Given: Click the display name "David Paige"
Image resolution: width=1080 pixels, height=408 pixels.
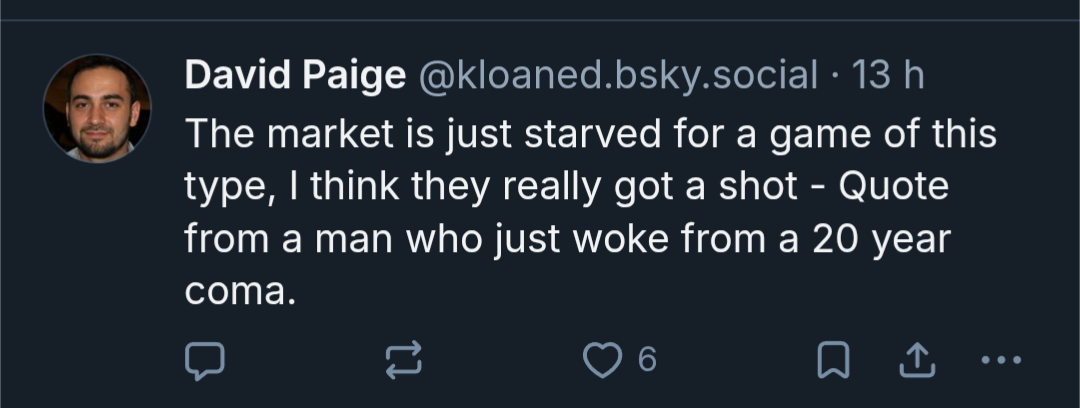Looking at the screenshot, I should [x=294, y=78].
